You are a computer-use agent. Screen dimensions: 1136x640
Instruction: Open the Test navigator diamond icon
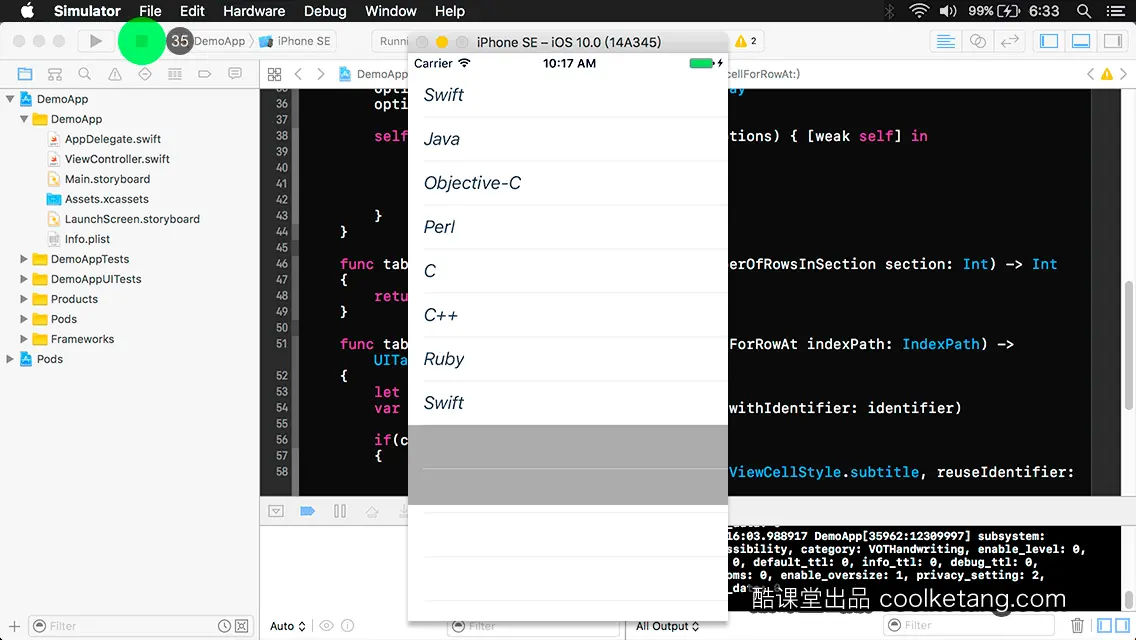(145, 74)
